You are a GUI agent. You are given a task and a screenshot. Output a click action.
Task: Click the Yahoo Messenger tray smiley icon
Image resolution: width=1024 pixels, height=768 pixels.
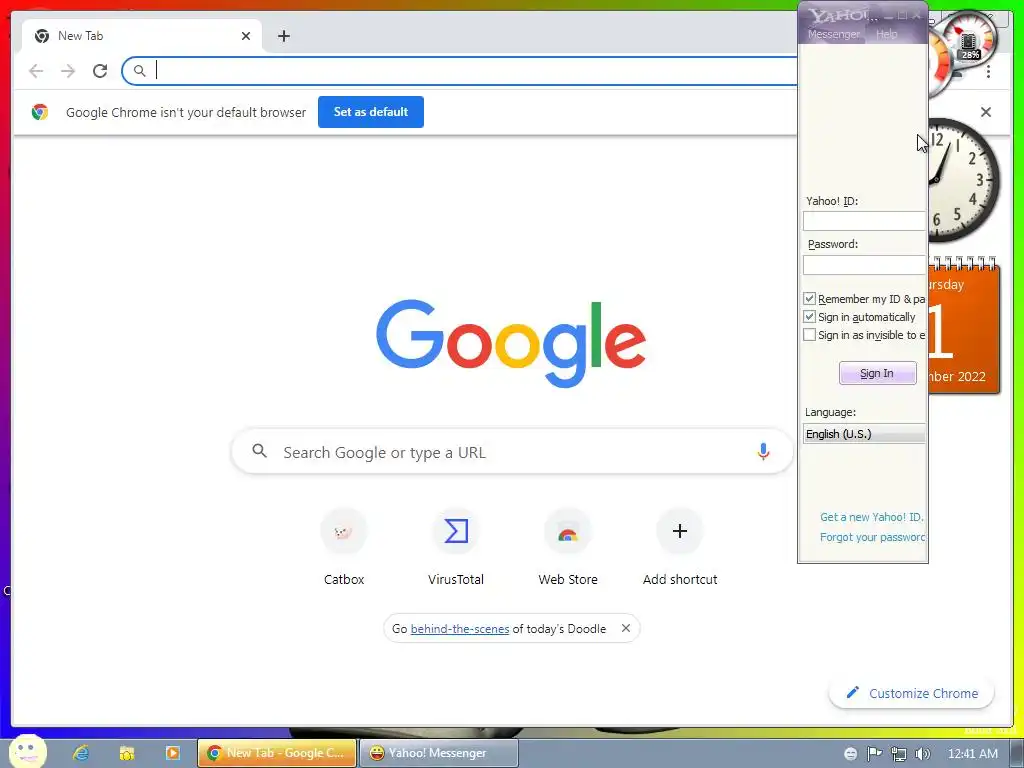click(850, 754)
